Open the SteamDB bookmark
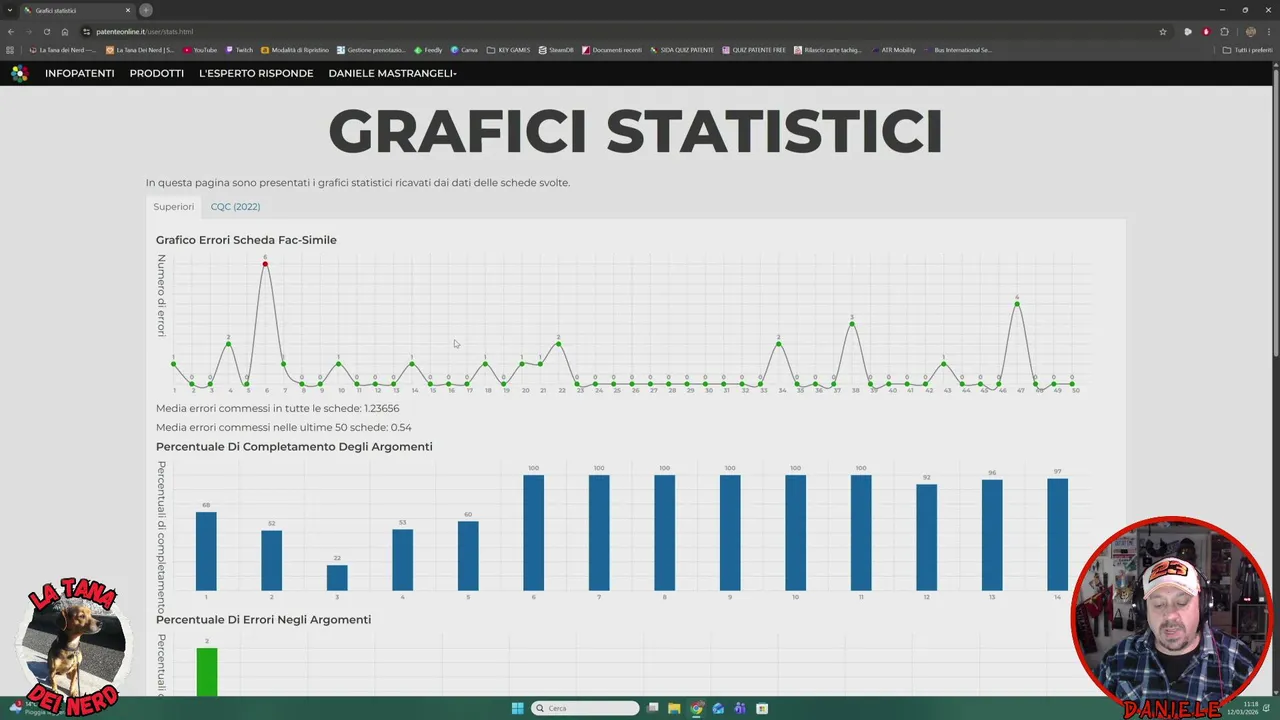1280x720 pixels. [x=556, y=50]
